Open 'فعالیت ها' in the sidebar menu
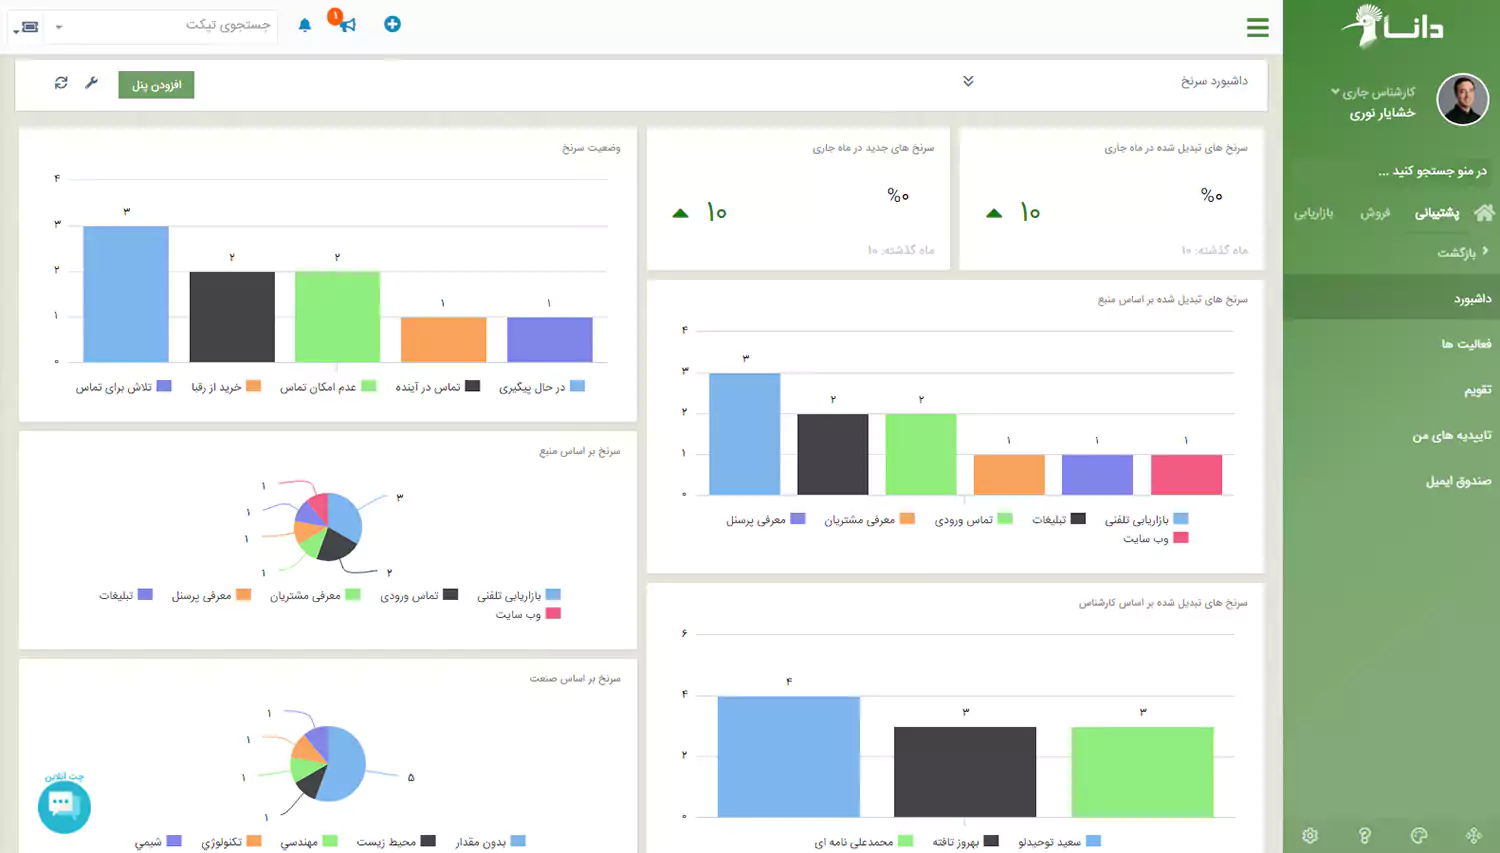This screenshot has height=853, width=1500. coord(1465,344)
